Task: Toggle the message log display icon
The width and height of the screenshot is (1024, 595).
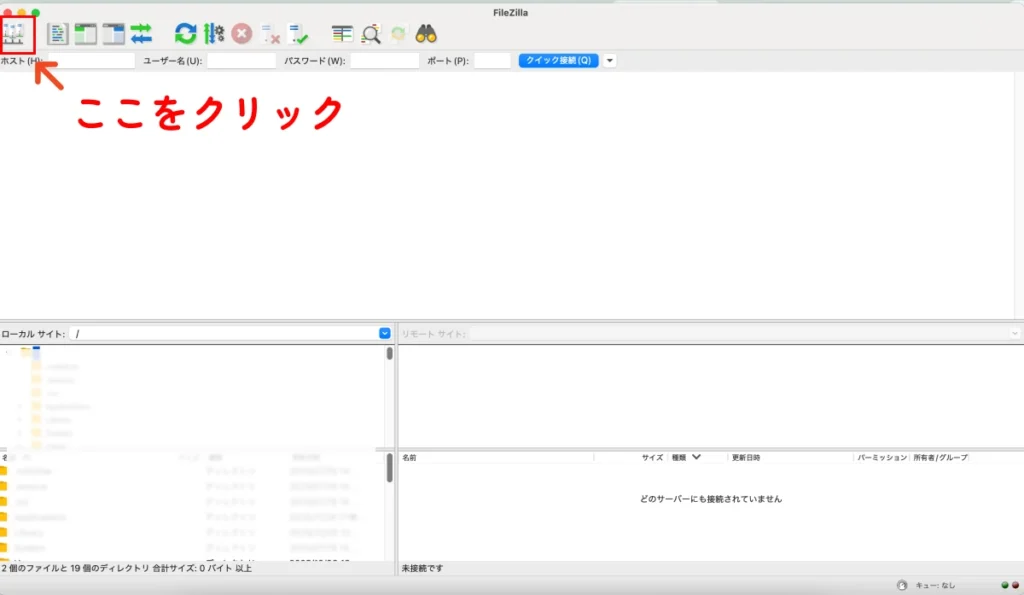Action: pyautogui.click(x=59, y=34)
